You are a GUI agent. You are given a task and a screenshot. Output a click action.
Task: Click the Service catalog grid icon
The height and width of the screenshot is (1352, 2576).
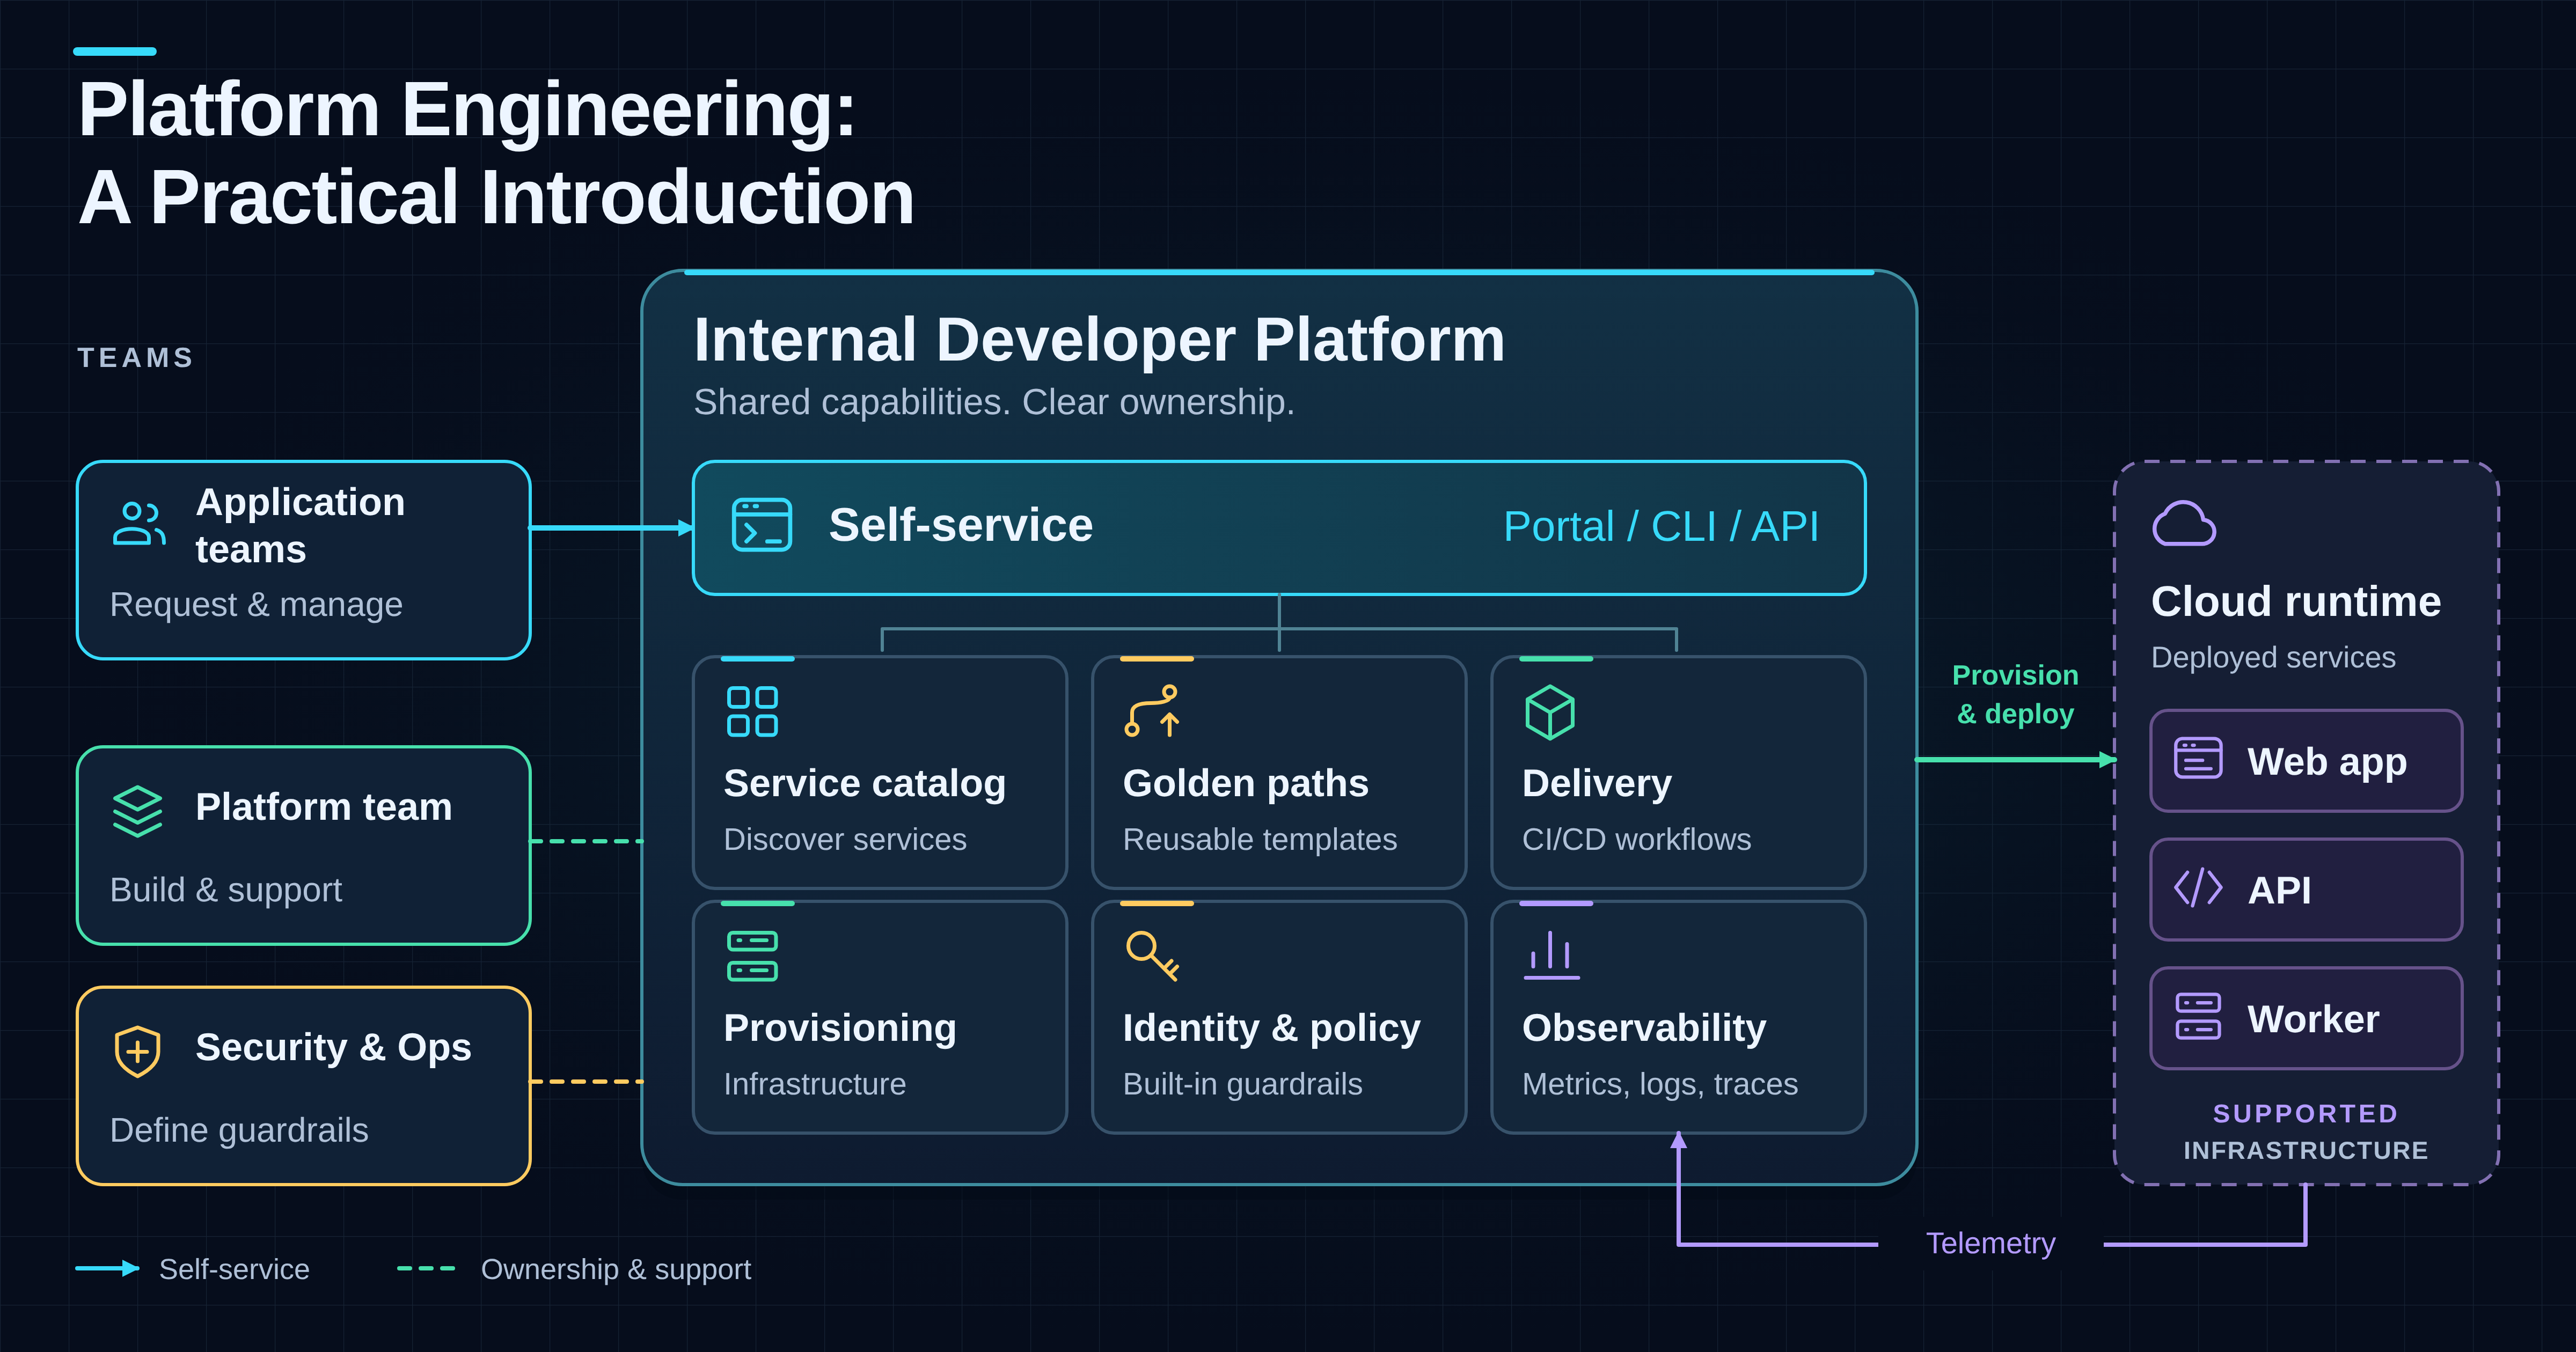752,711
